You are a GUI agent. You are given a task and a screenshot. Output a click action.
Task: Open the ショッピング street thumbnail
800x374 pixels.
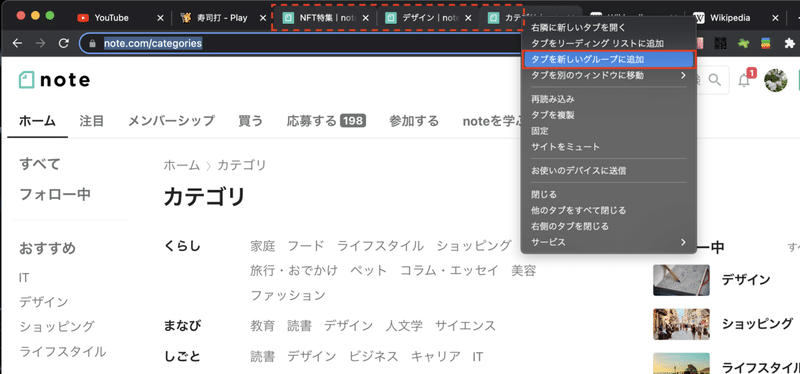681,324
